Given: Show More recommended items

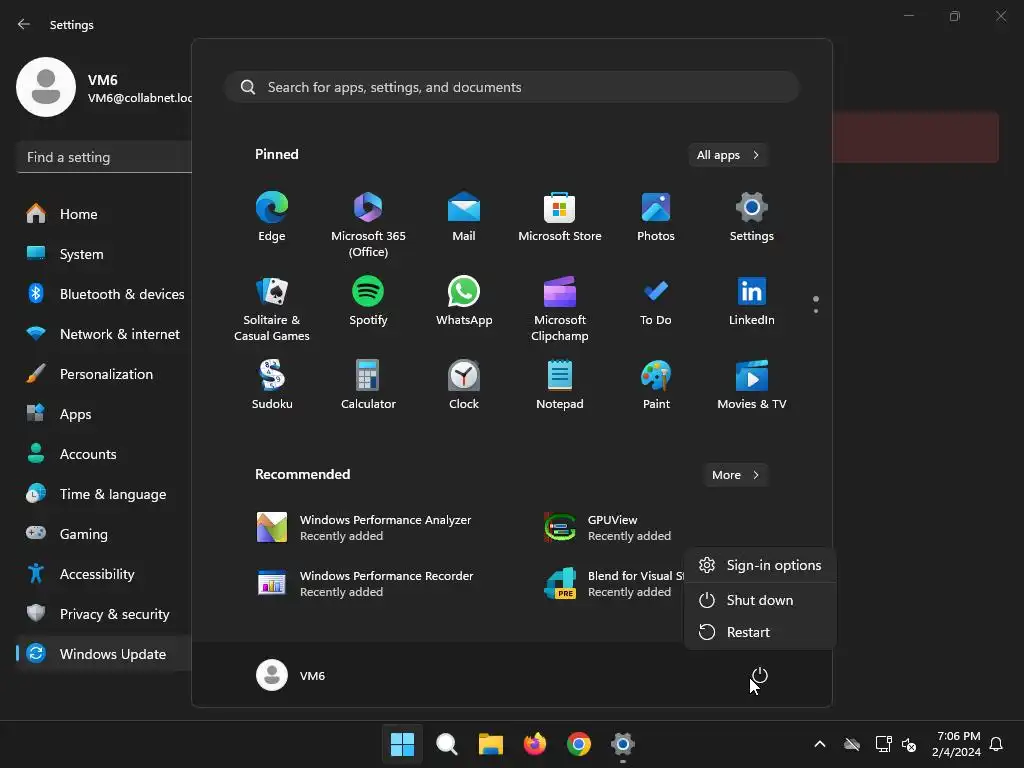Looking at the screenshot, I should pos(735,475).
